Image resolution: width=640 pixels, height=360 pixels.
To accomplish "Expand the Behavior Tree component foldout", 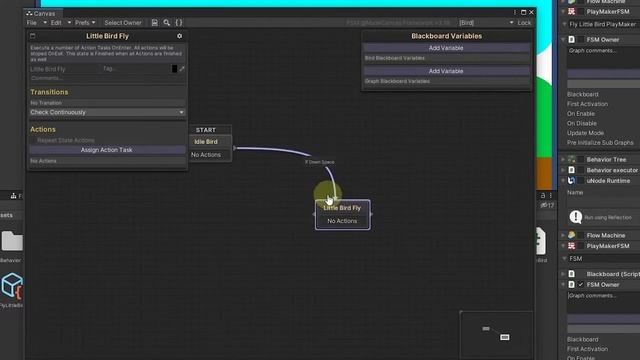I will click(563, 160).
